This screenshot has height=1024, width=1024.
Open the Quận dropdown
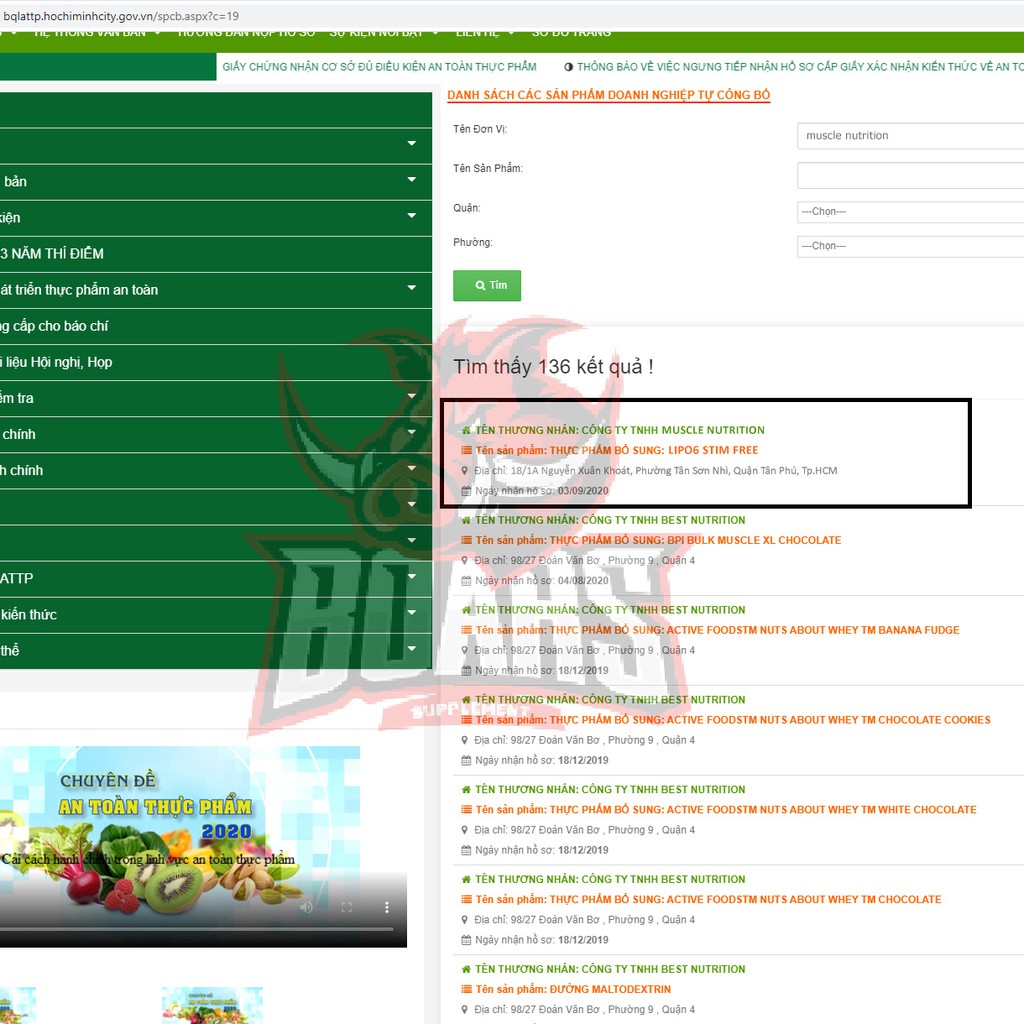(x=909, y=212)
